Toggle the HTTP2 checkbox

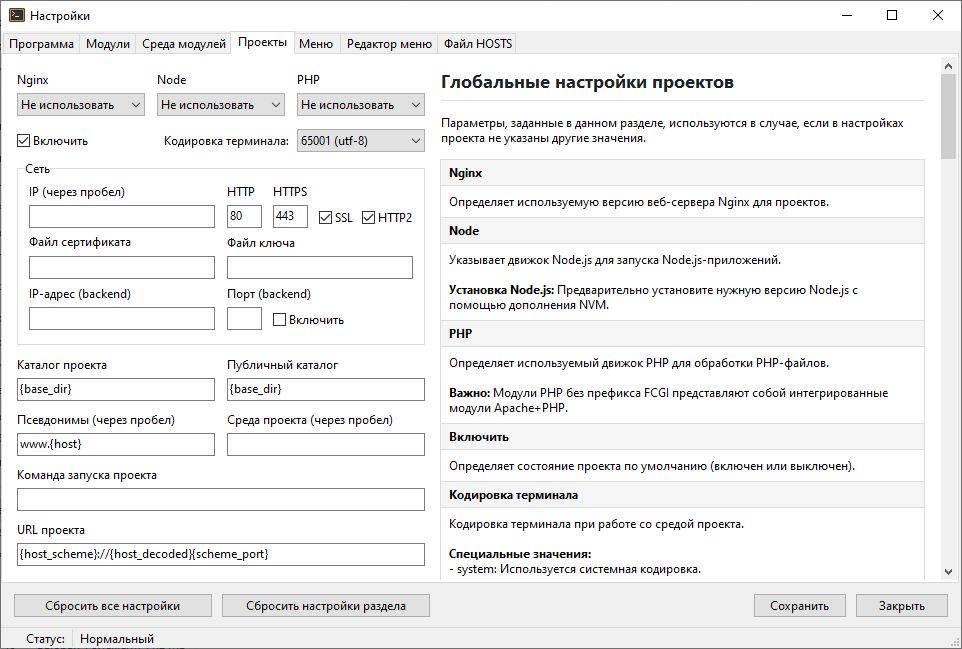coord(369,217)
